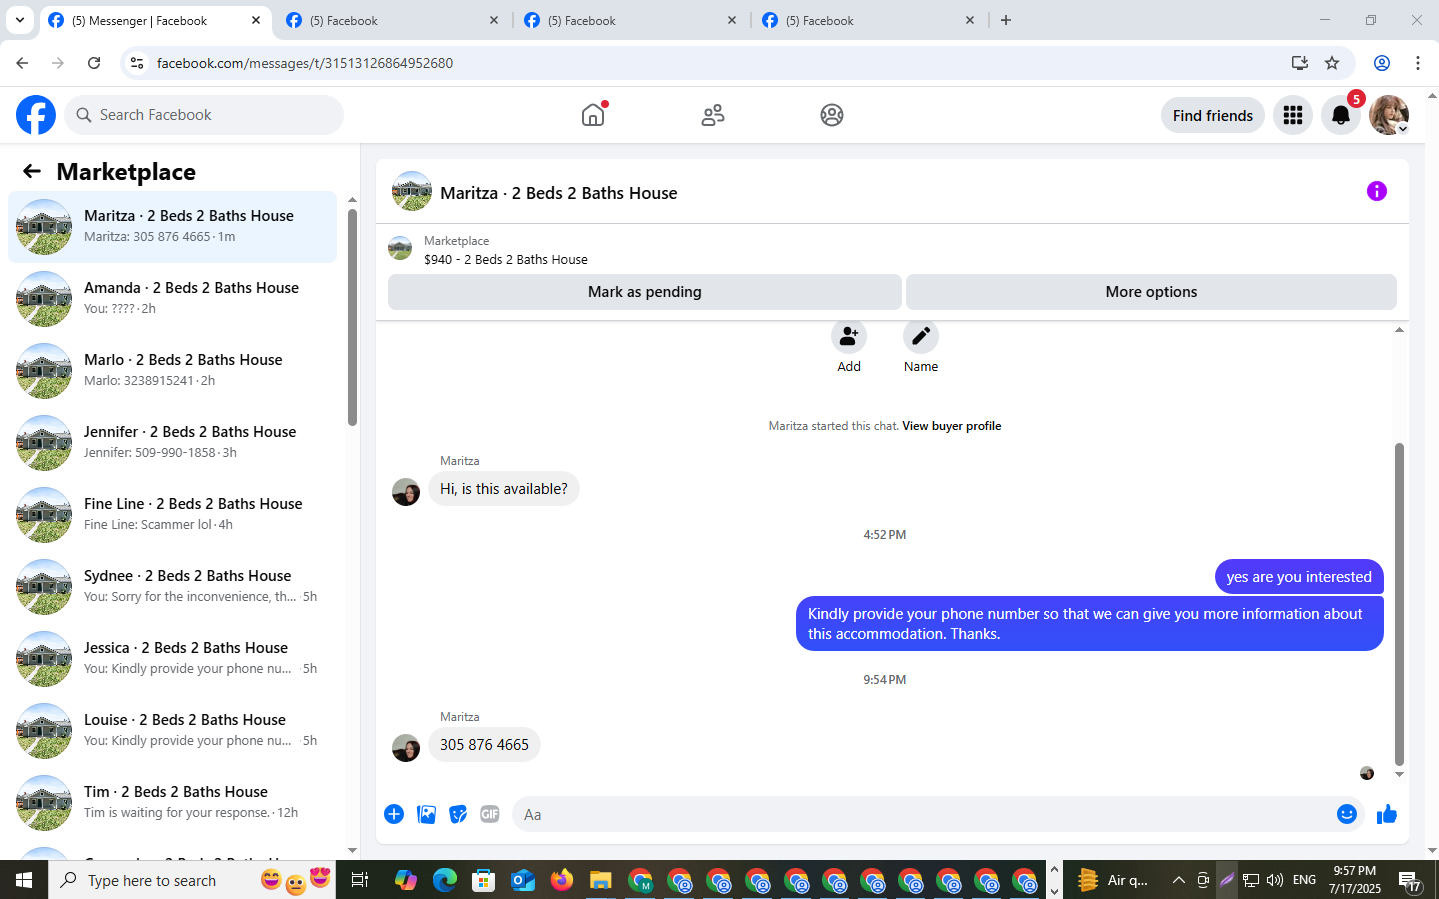Switch to the third browser tab '(5) Facebook'

(630, 20)
